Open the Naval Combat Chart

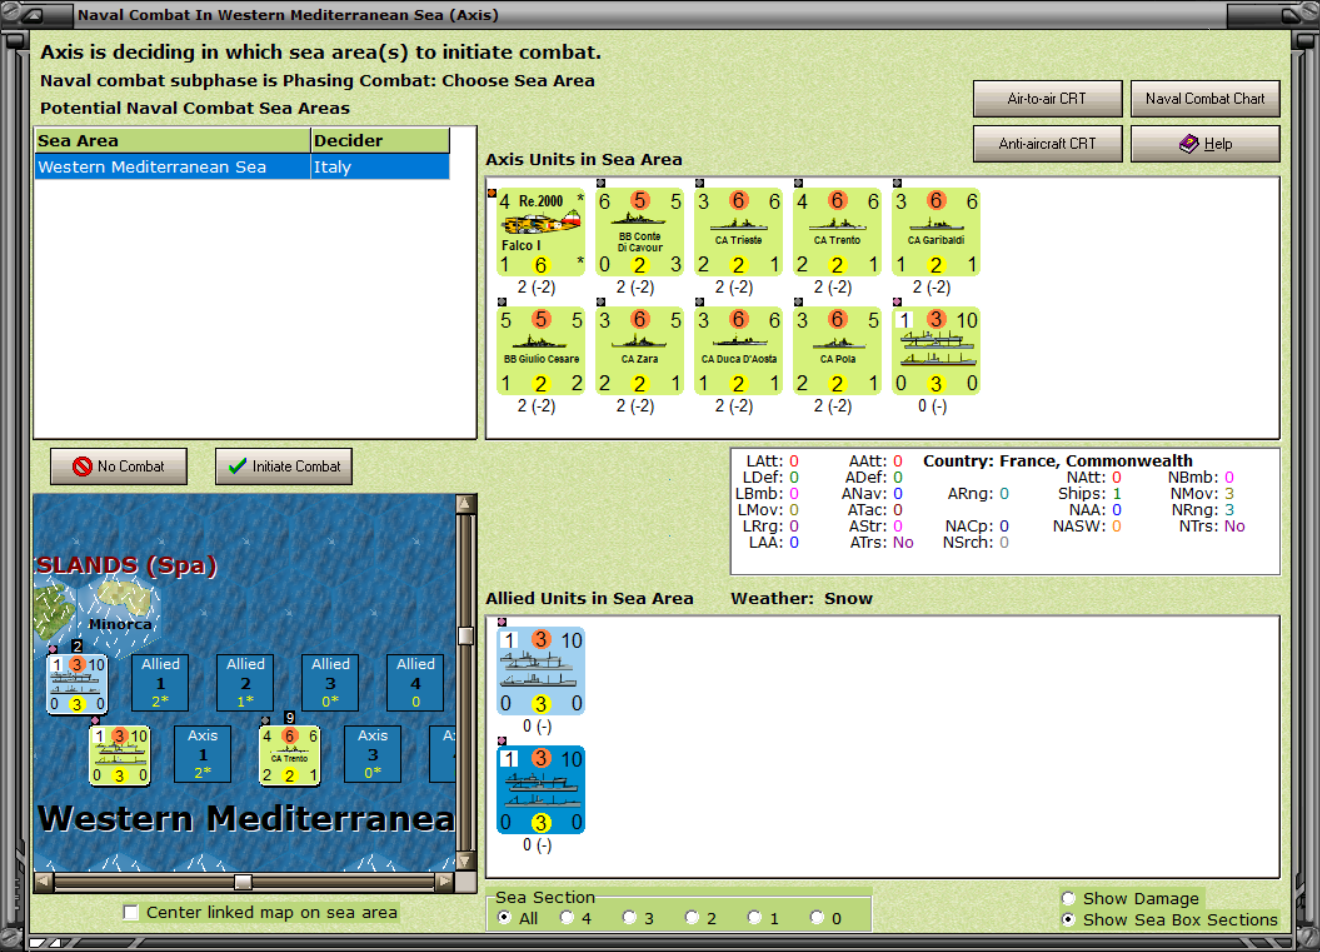[1205, 99]
